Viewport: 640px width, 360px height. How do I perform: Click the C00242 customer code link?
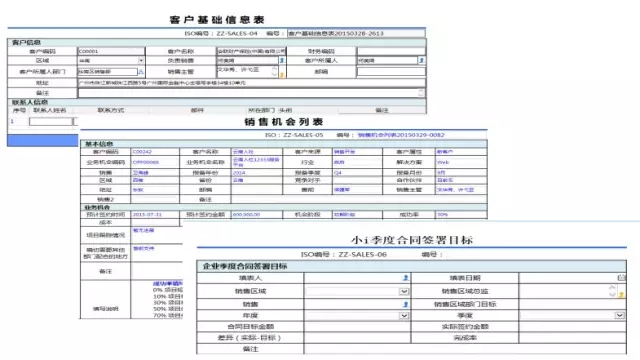(142, 152)
